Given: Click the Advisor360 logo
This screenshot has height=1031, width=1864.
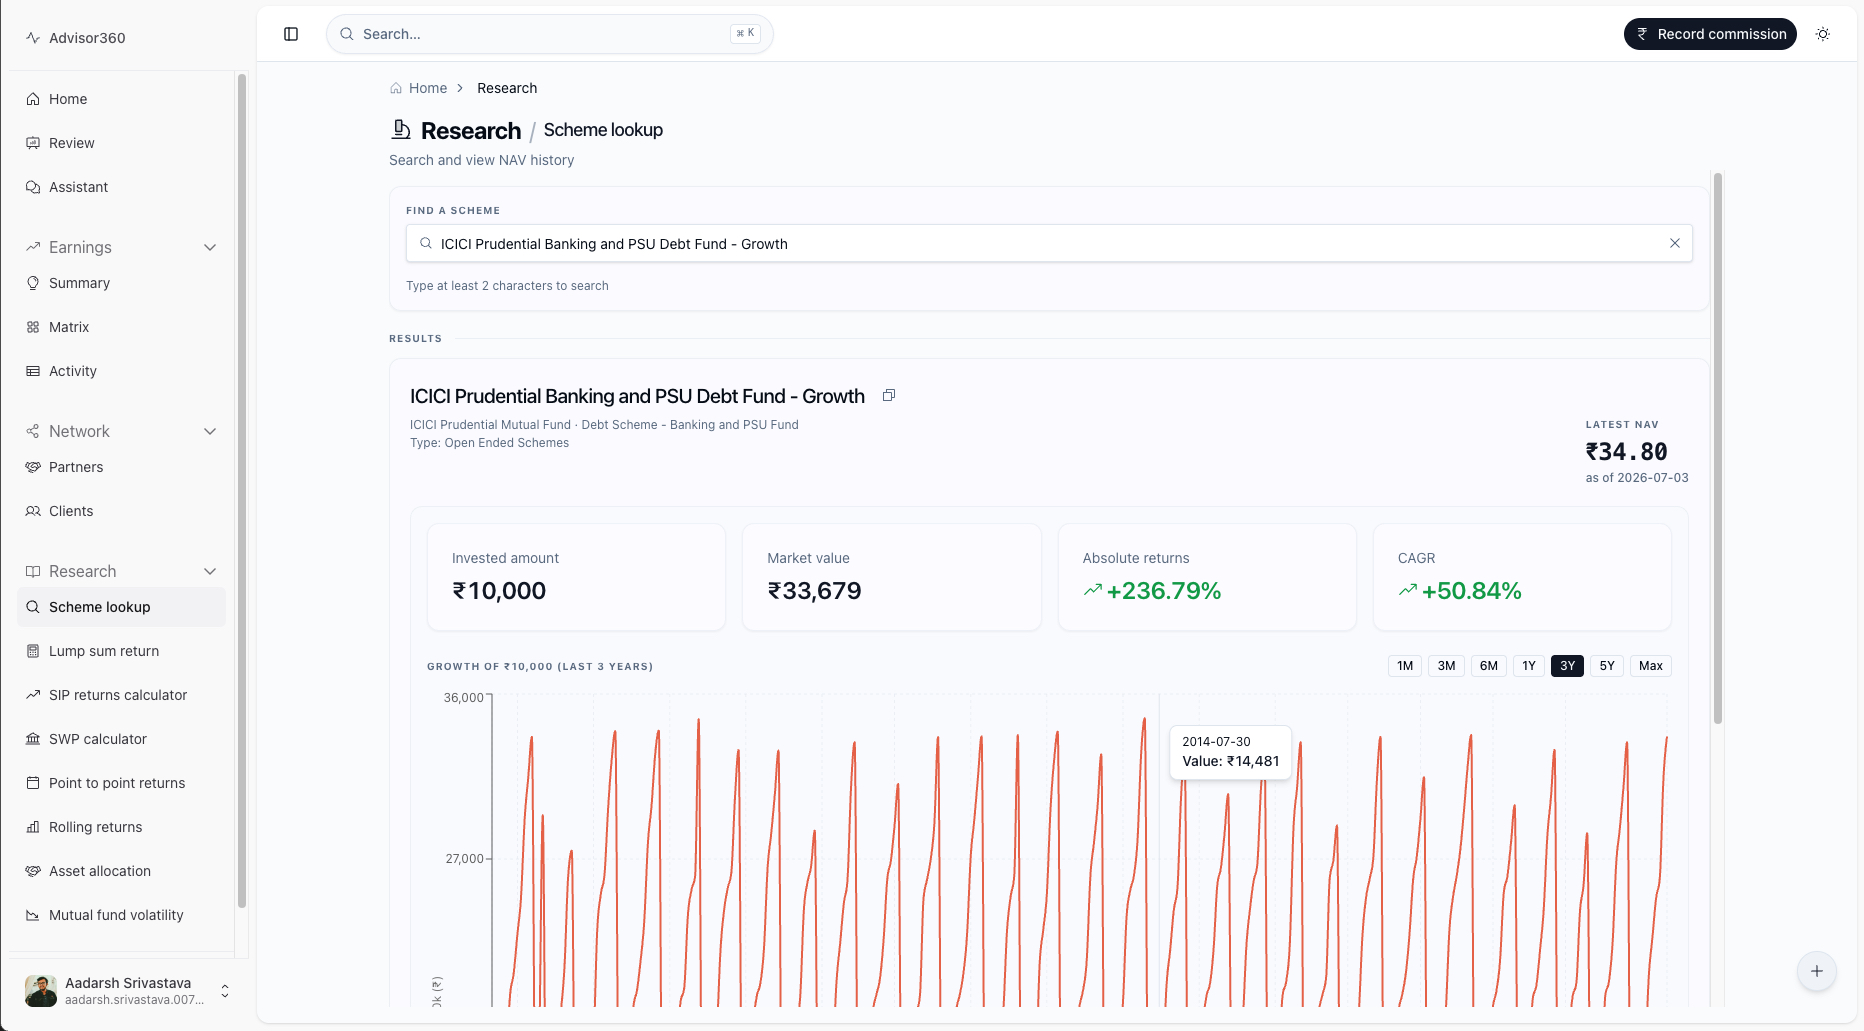Looking at the screenshot, I should point(76,38).
